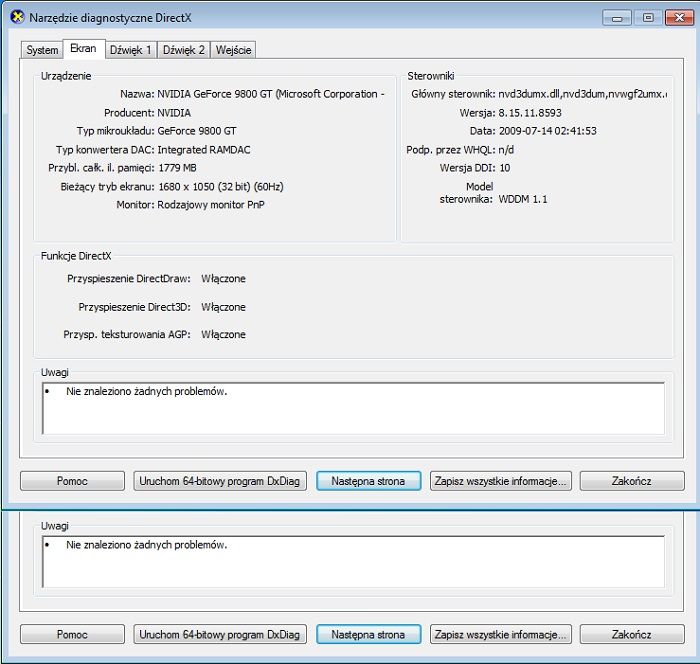700x664 pixels.
Task: Click the 'Producent: NVIDIA' value
Action: click(x=174, y=113)
